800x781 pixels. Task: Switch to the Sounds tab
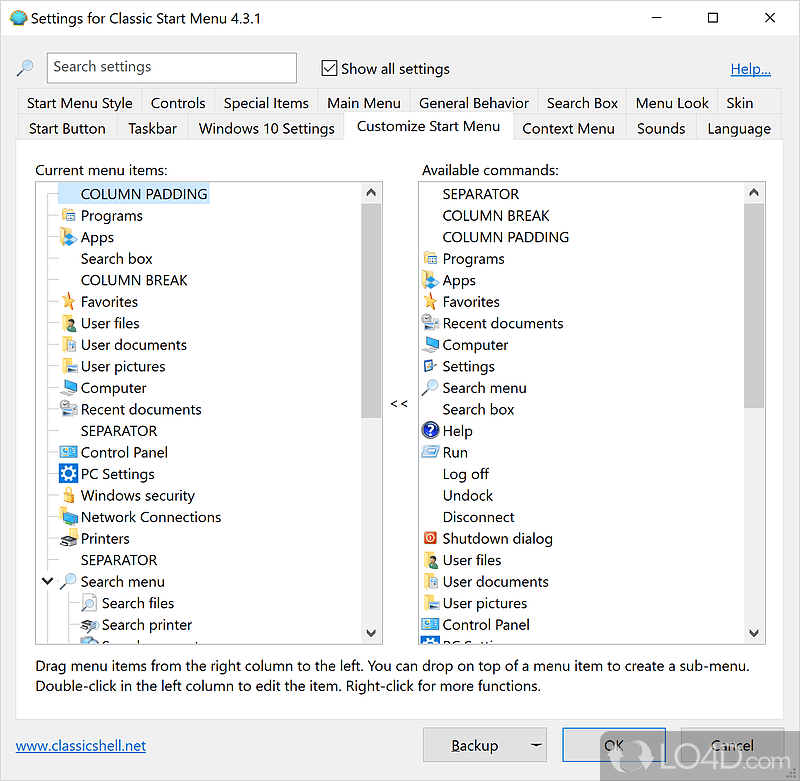coord(661,129)
